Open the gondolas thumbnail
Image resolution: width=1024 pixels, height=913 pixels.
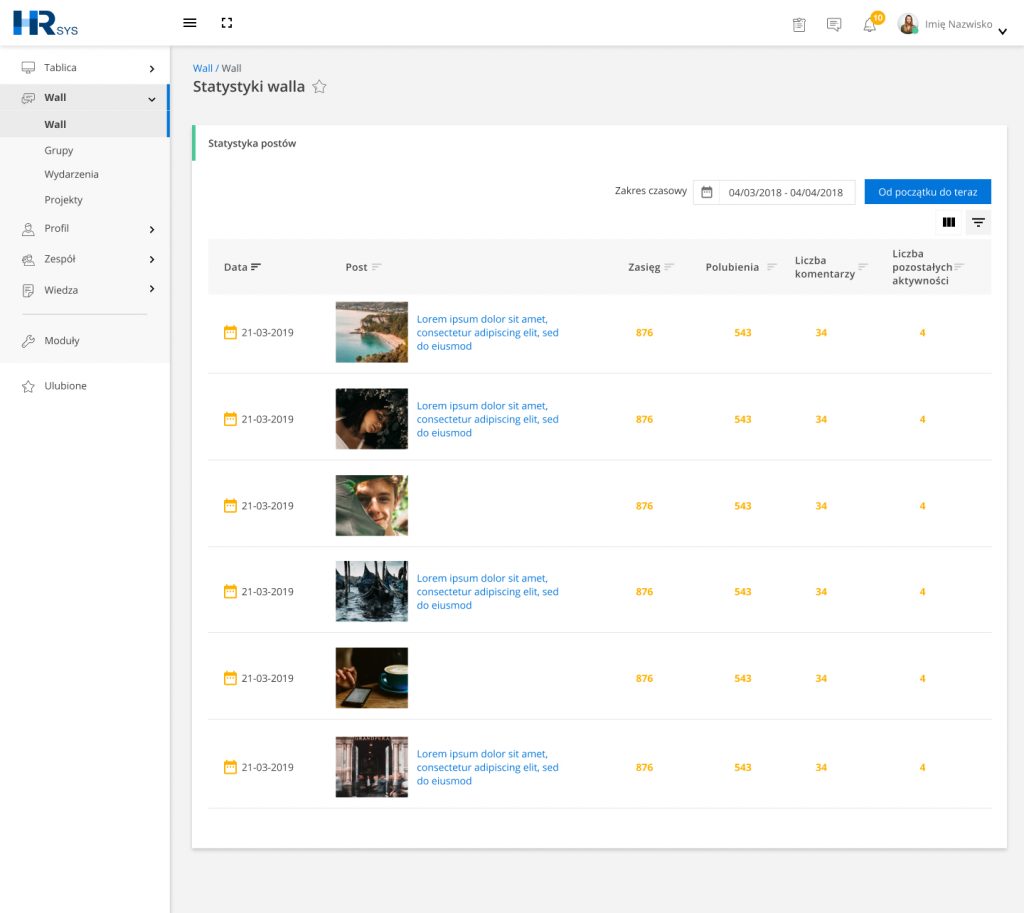(x=372, y=592)
